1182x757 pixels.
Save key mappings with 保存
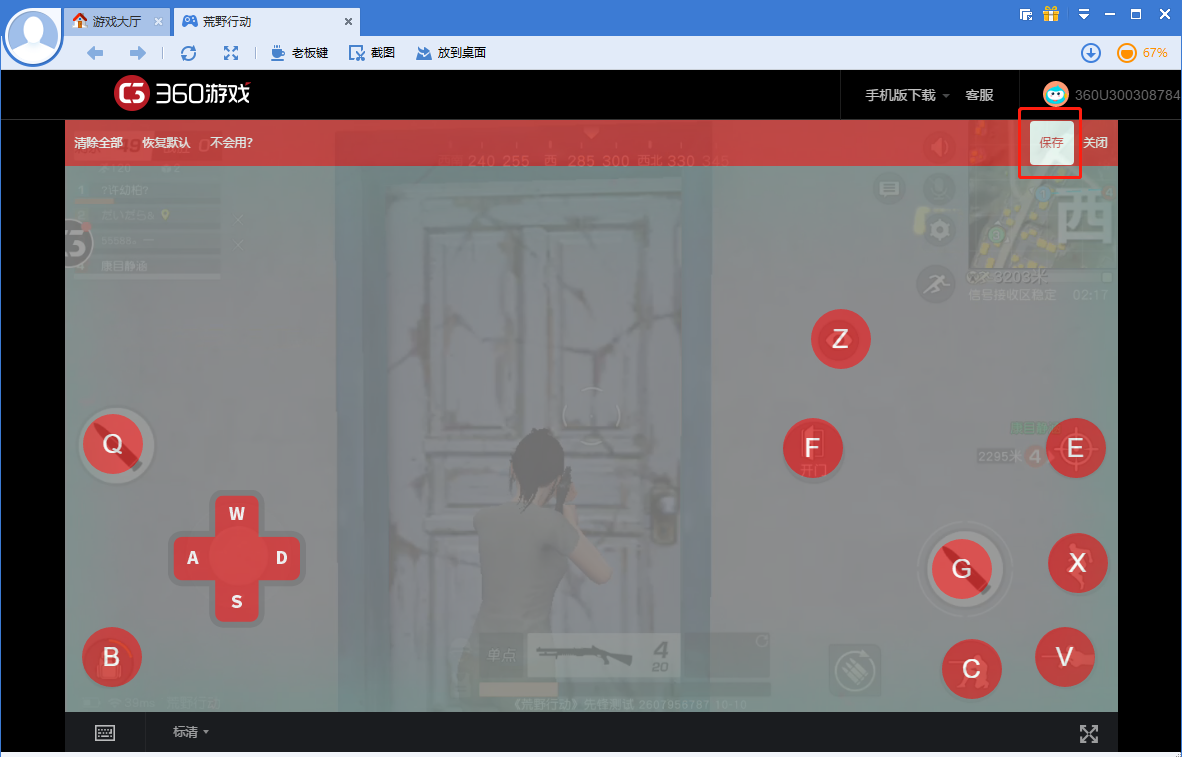click(1052, 143)
